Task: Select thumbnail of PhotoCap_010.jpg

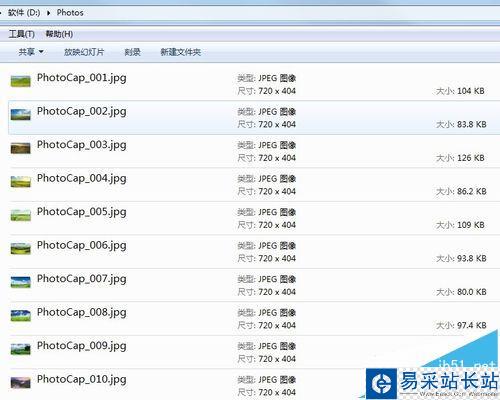Action: coord(20,382)
